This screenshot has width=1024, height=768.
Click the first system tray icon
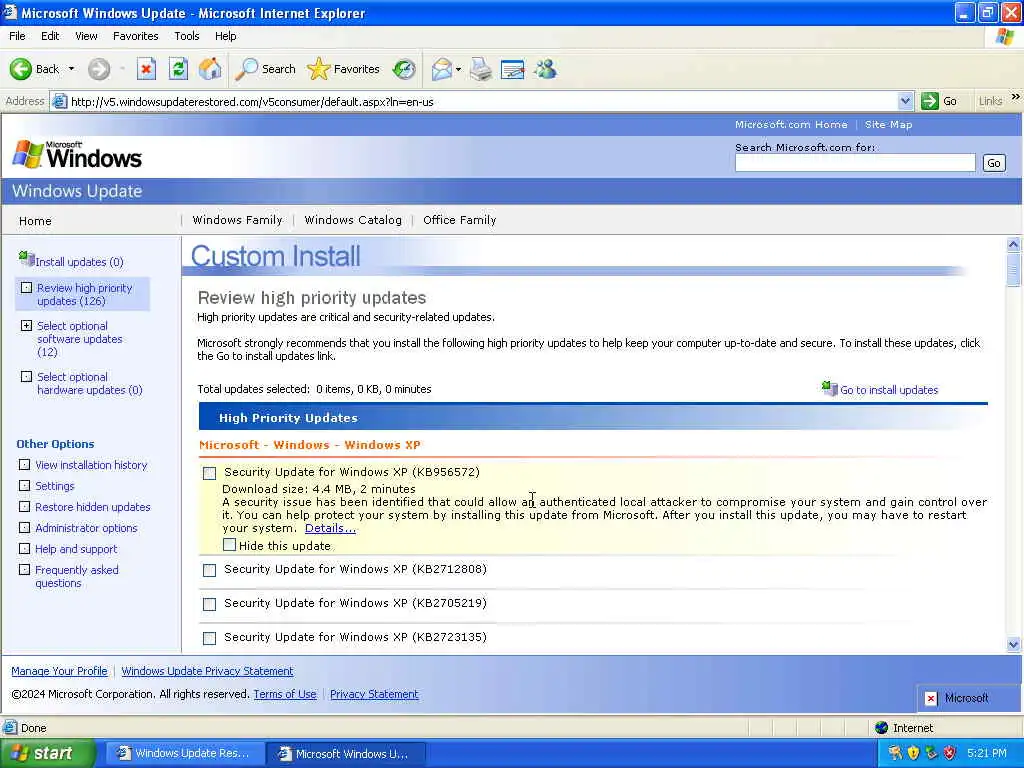895,753
